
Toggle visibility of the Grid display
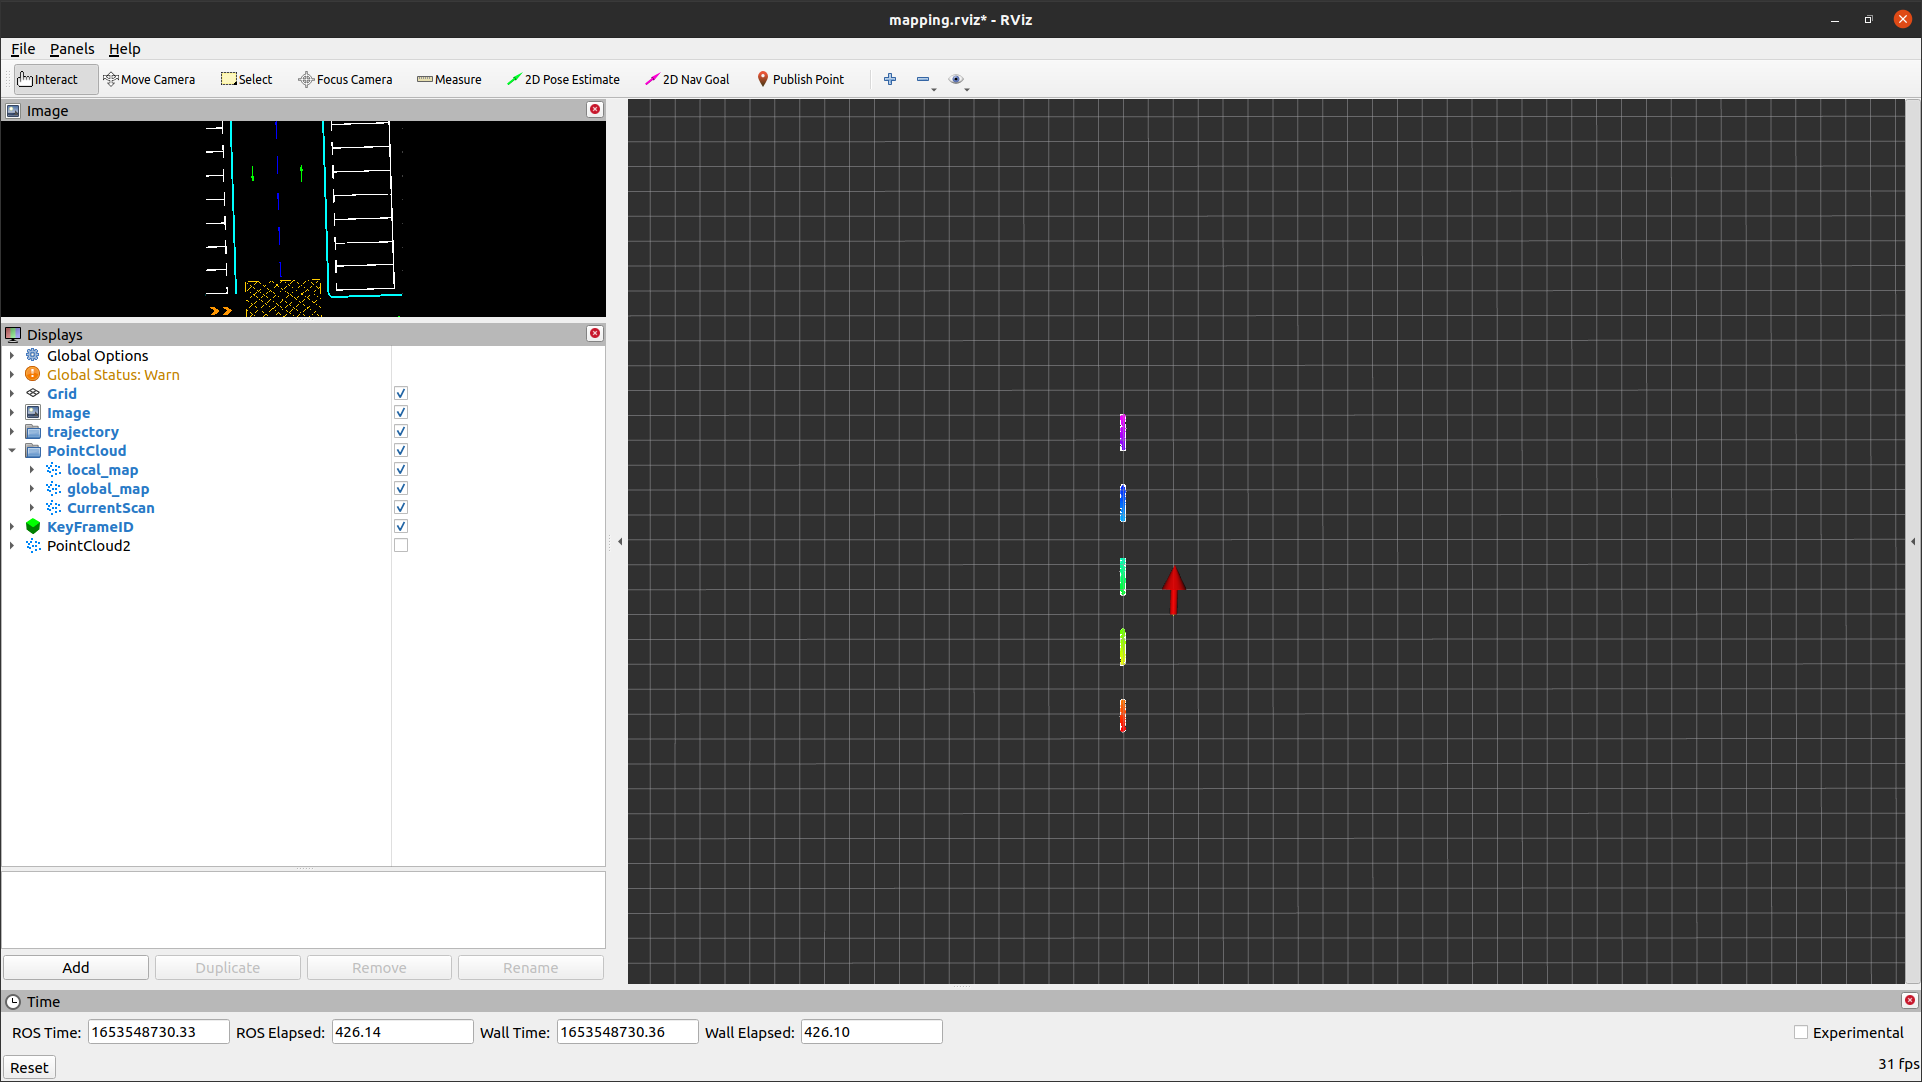pyautogui.click(x=401, y=393)
